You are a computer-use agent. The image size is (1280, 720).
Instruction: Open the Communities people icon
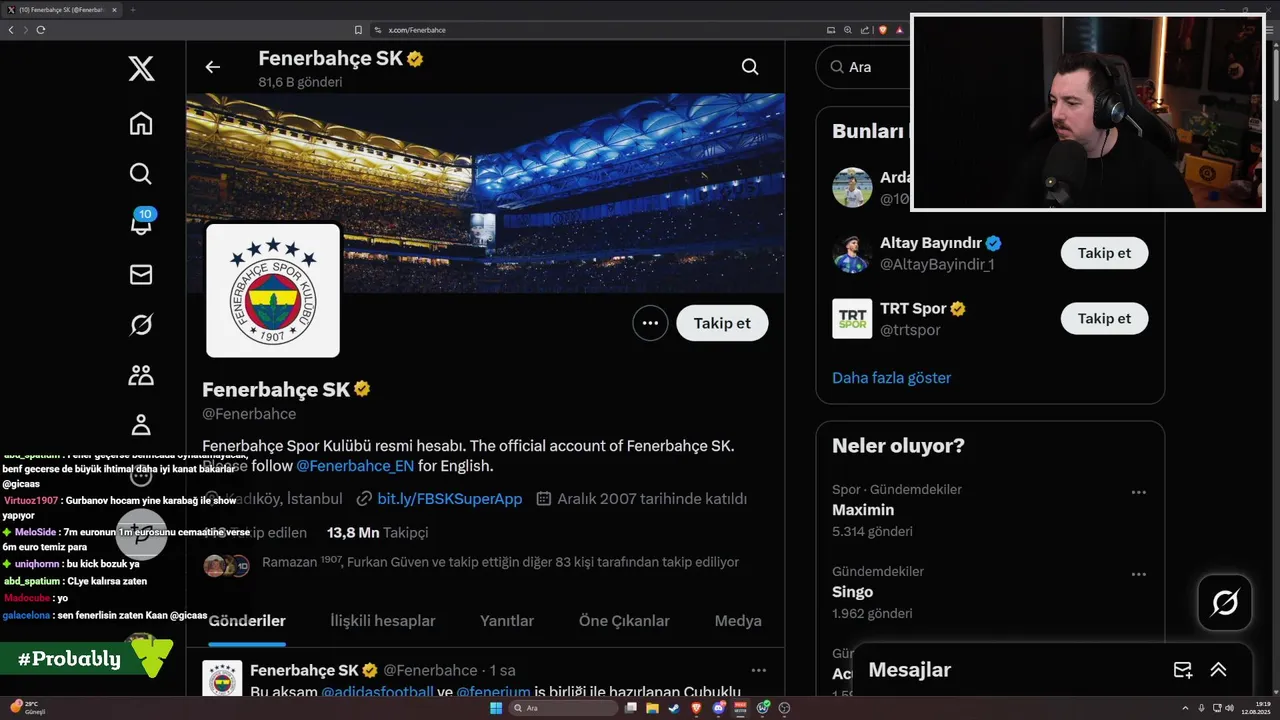point(141,375)
